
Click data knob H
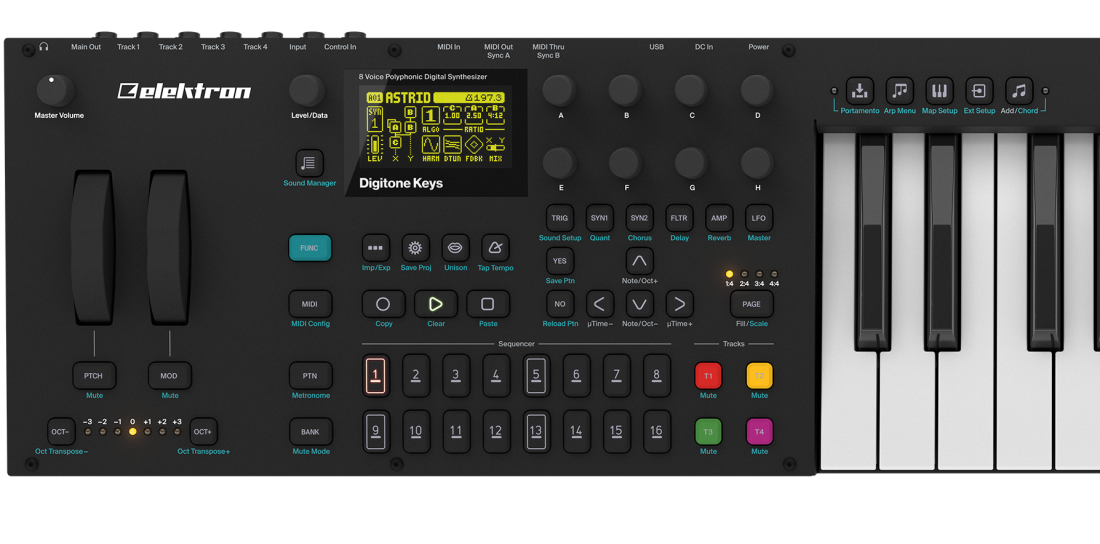(758, 163)
